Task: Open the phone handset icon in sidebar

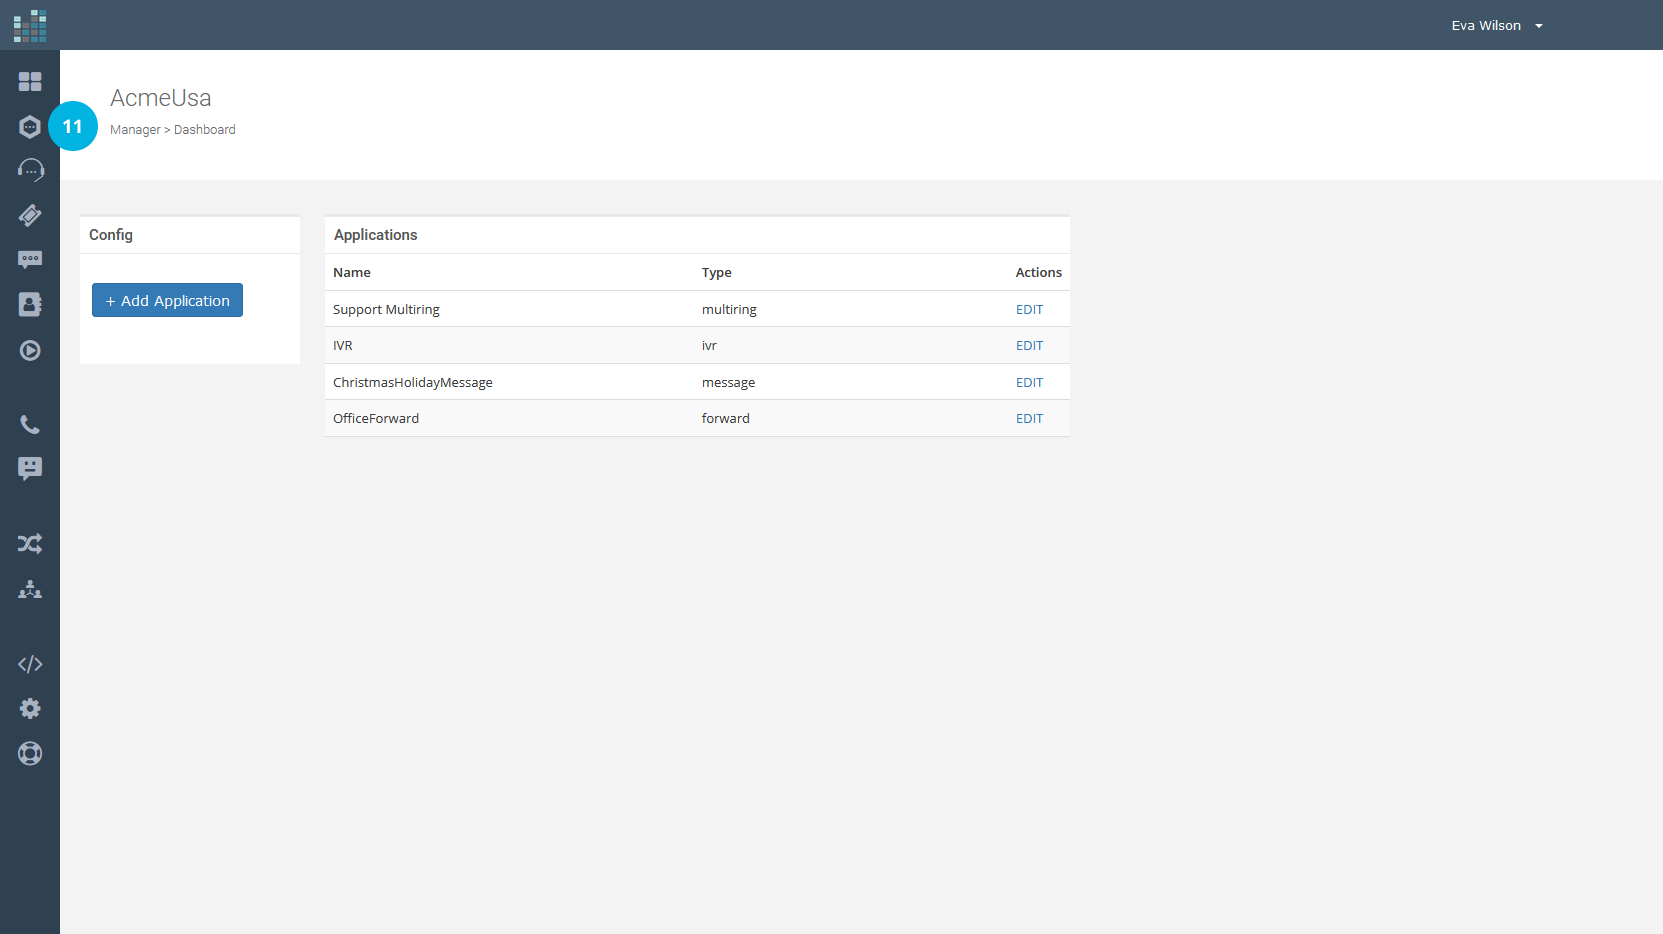Action: pyautogui.click(x=30, y=425)
